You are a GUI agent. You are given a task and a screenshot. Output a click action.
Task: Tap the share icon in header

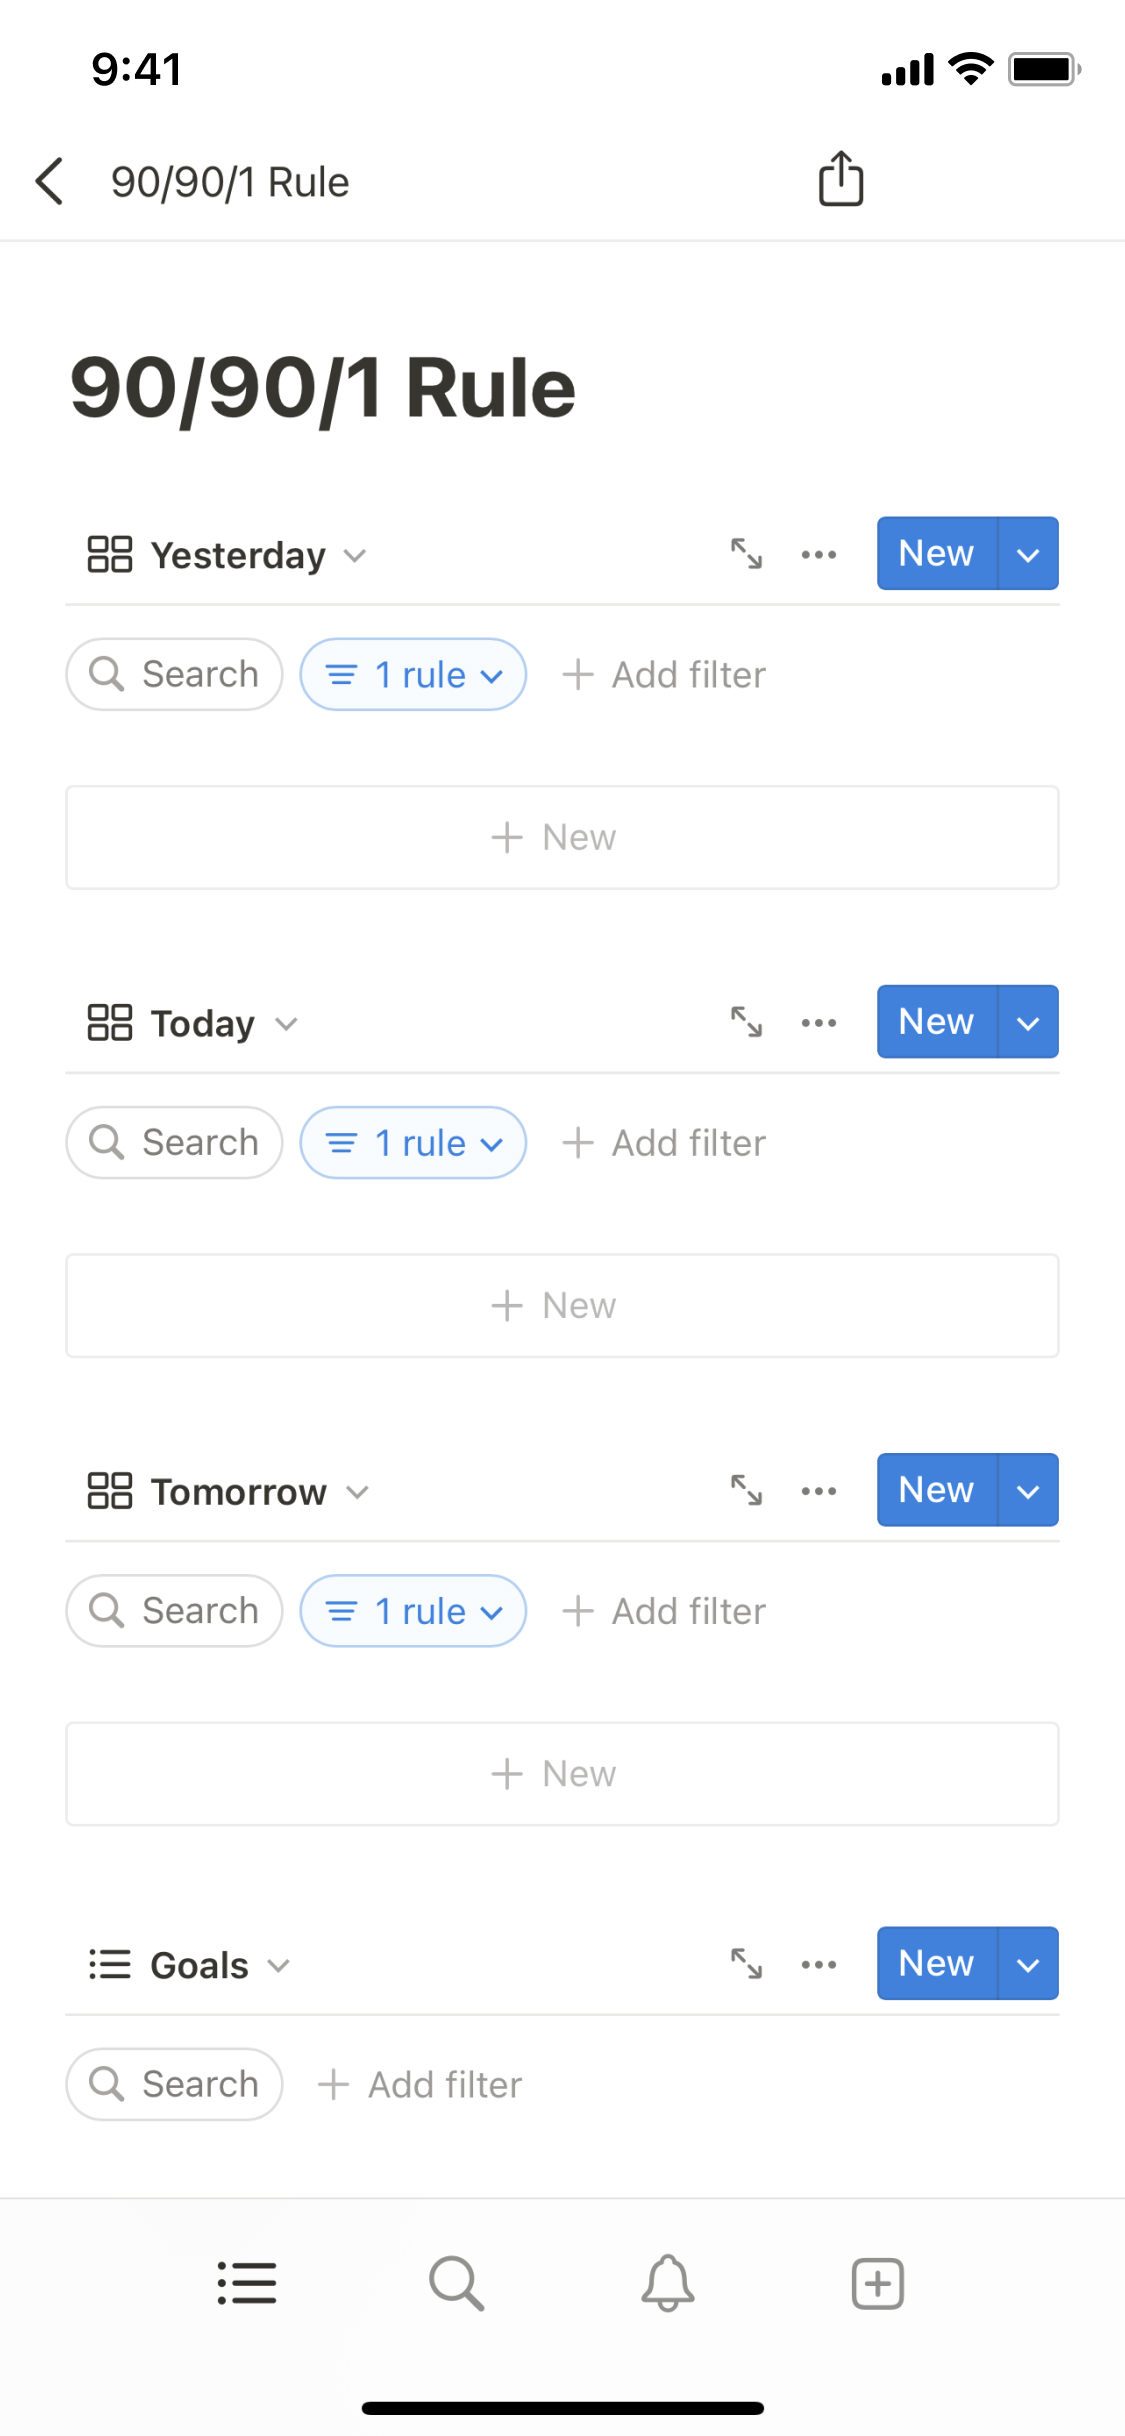coord(840,180)
